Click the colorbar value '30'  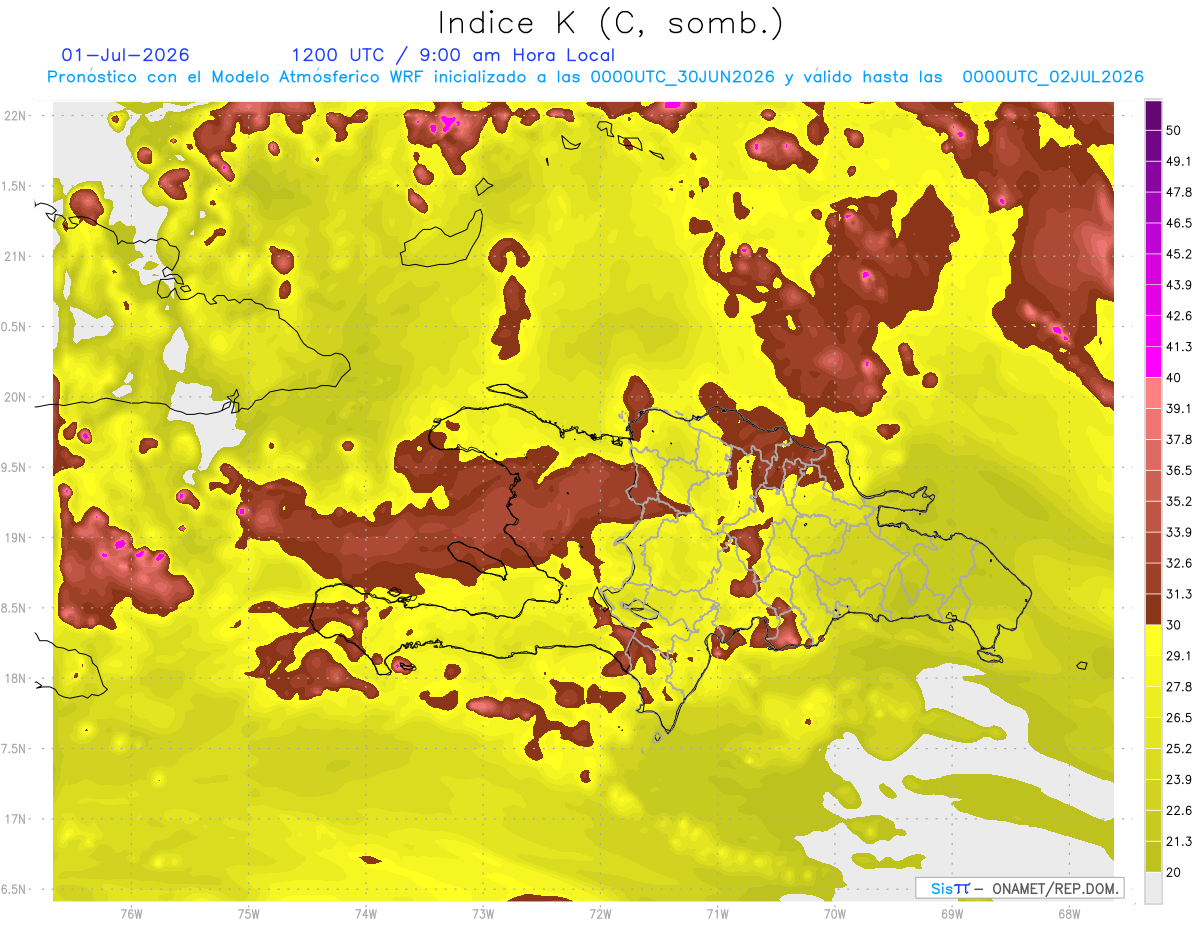[1174, 624]
